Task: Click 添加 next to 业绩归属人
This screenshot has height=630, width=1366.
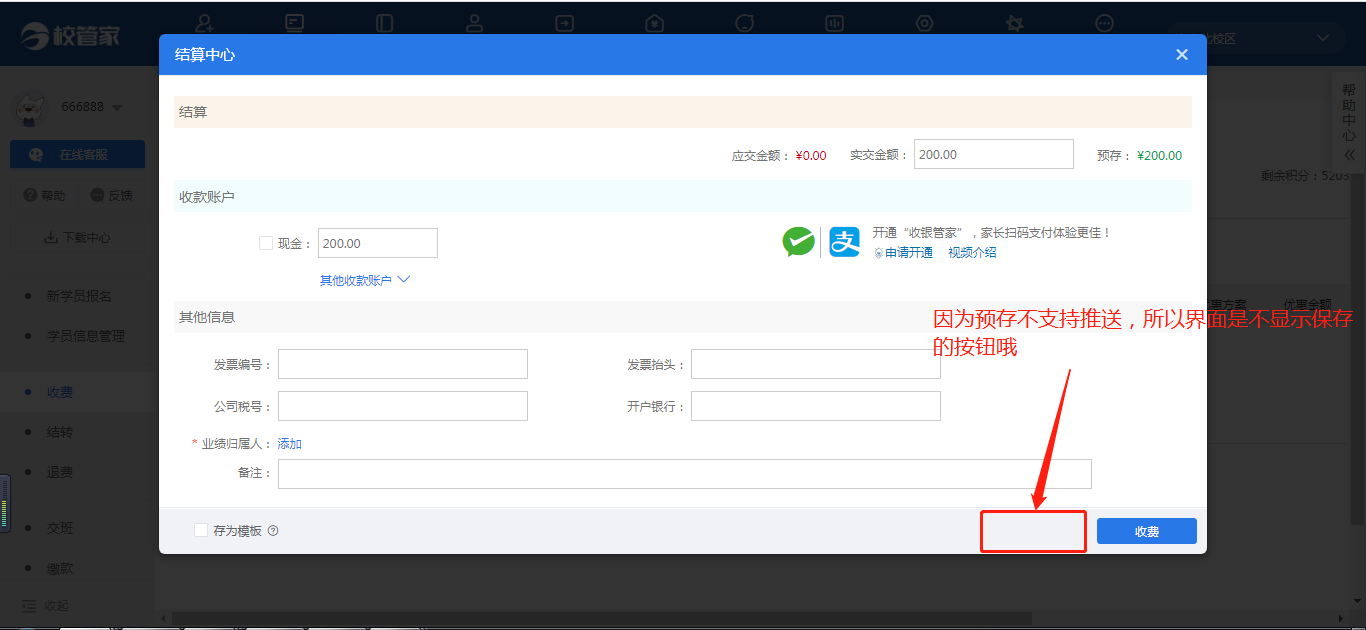Action: 289,444
